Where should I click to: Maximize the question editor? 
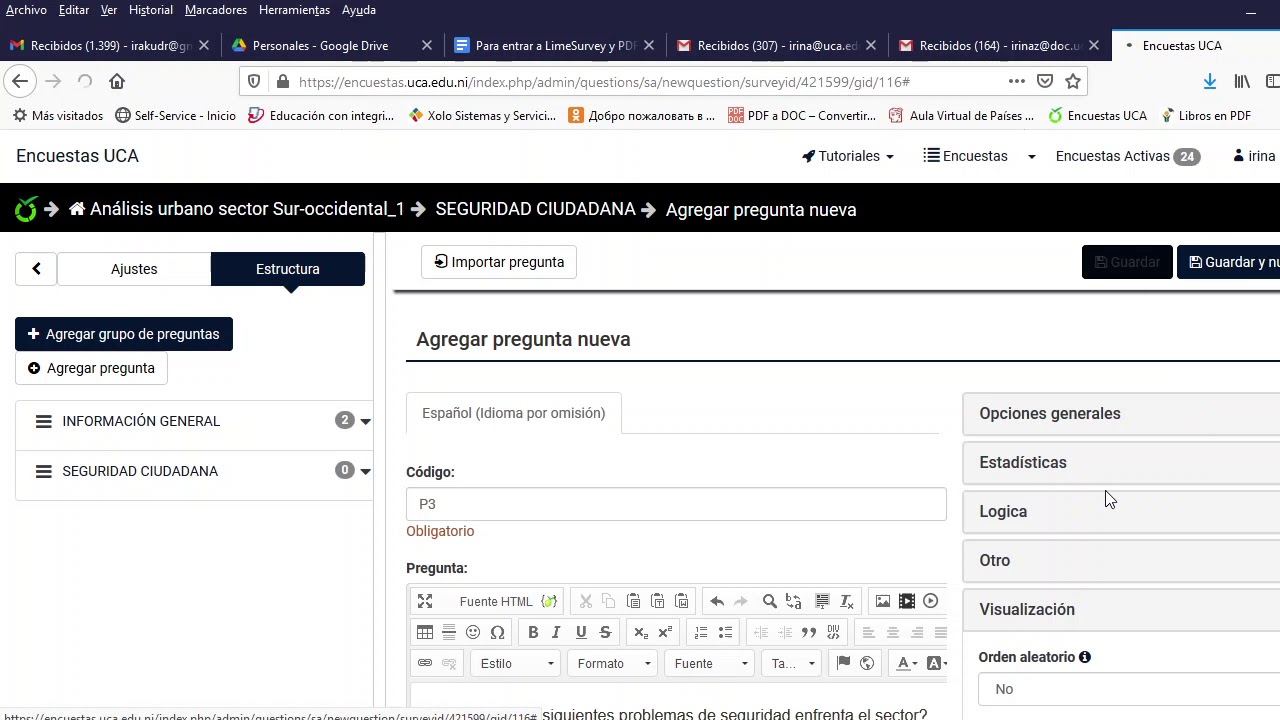click(425, 601)
